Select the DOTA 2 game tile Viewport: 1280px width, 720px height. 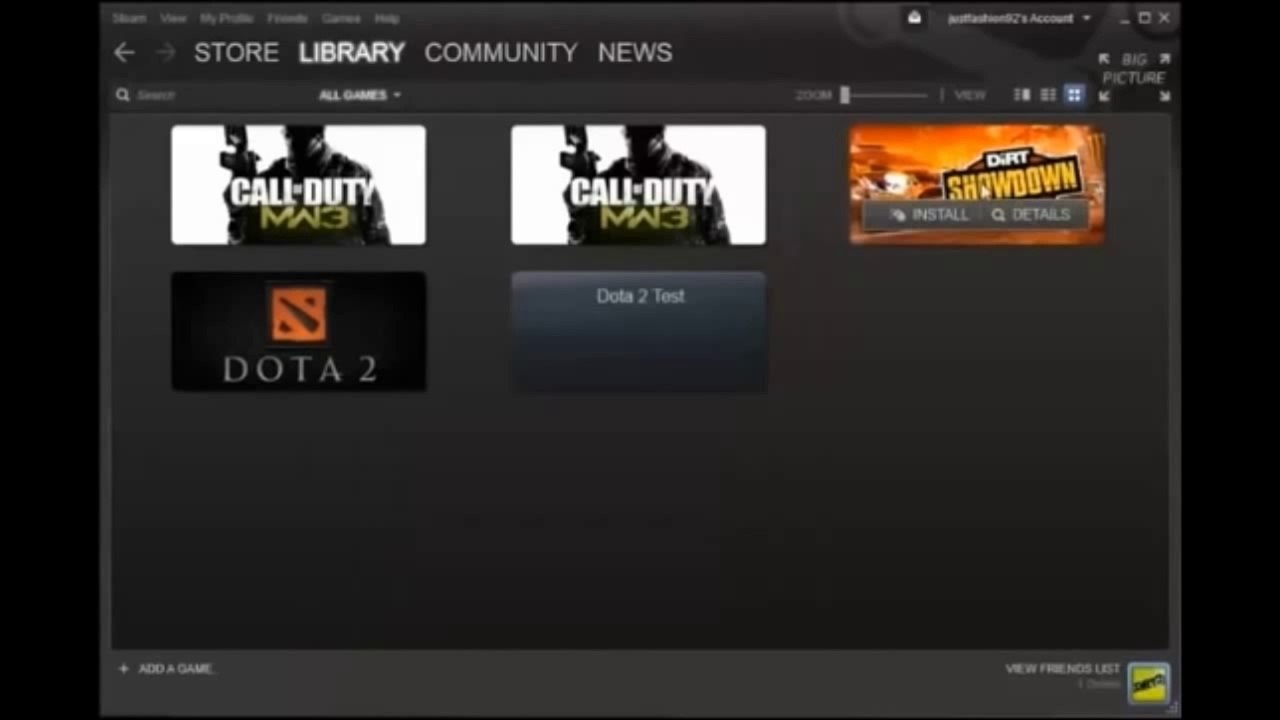tap(299, 332)
